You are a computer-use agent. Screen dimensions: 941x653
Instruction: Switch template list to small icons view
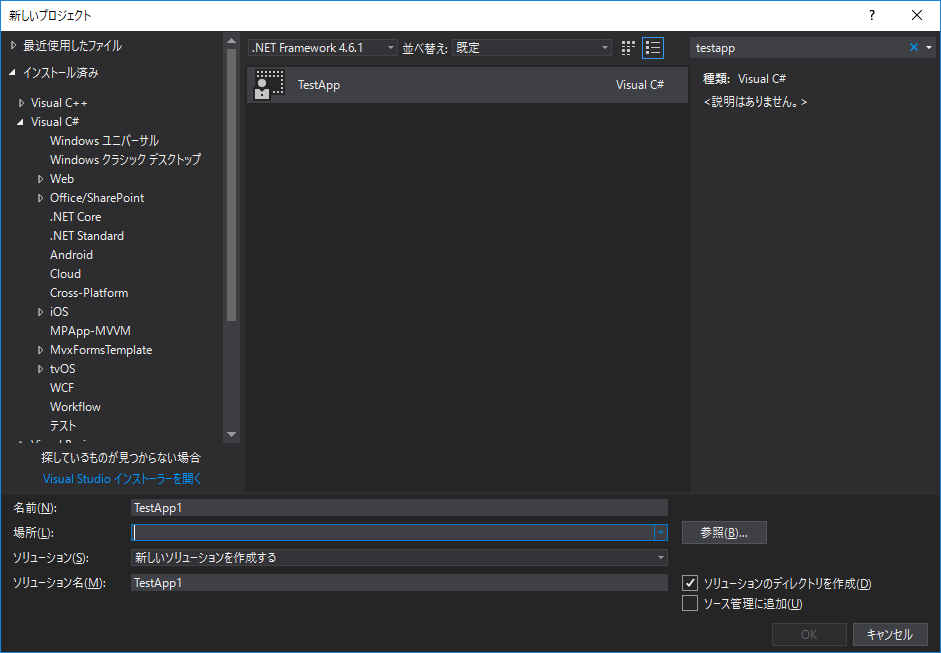627,47
